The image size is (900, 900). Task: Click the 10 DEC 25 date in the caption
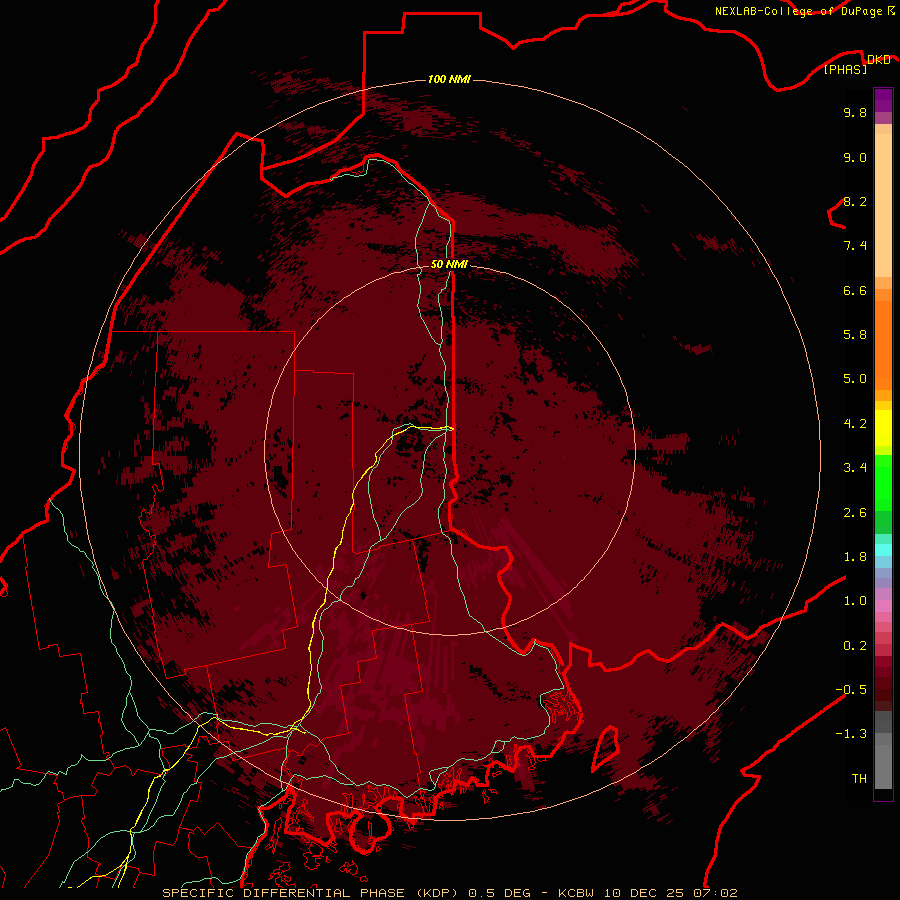(x=645, y=893)
